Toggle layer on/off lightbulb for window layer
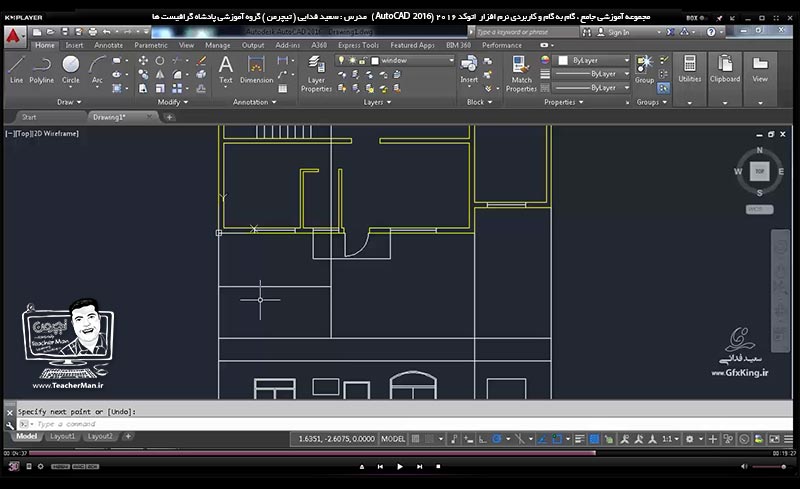Image resolution: width=800 pixels, height=489 pixels. click(x=341, y=60)
